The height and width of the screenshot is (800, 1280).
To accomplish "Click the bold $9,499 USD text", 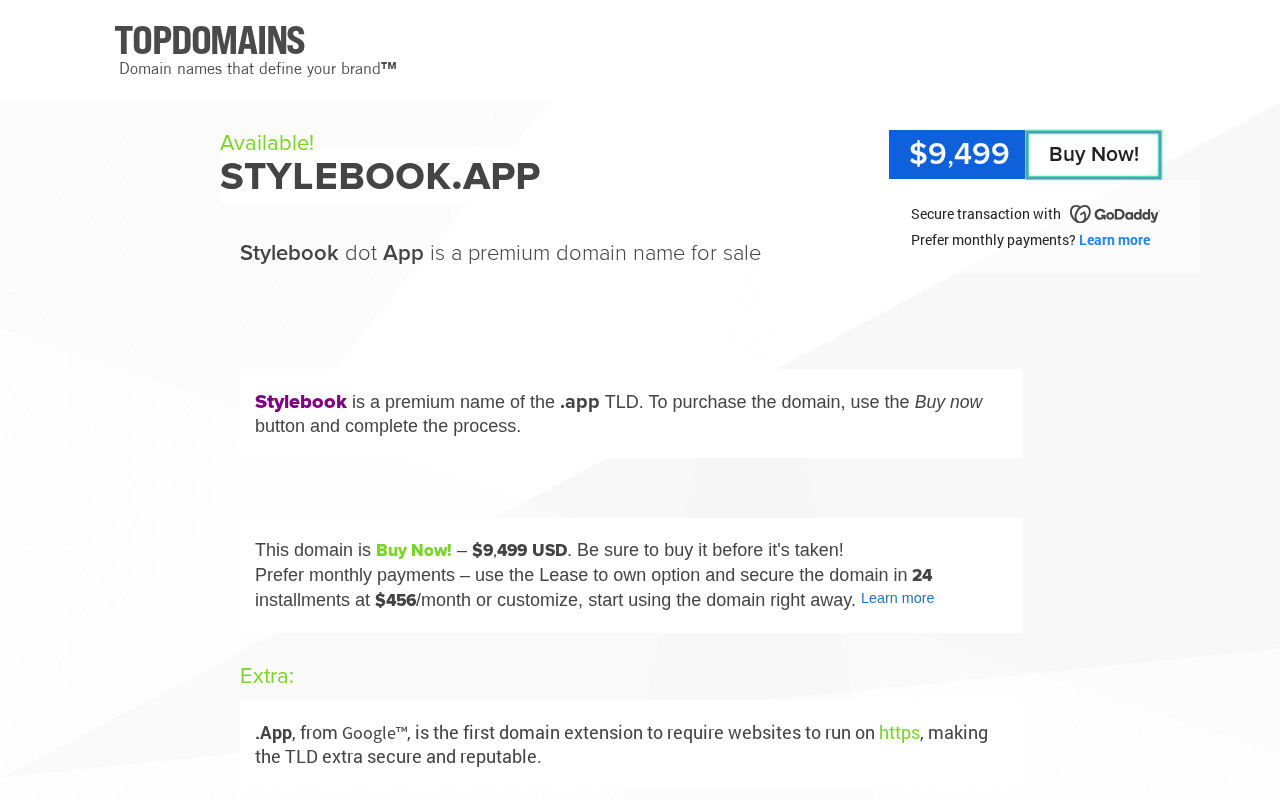I will 520,550.
